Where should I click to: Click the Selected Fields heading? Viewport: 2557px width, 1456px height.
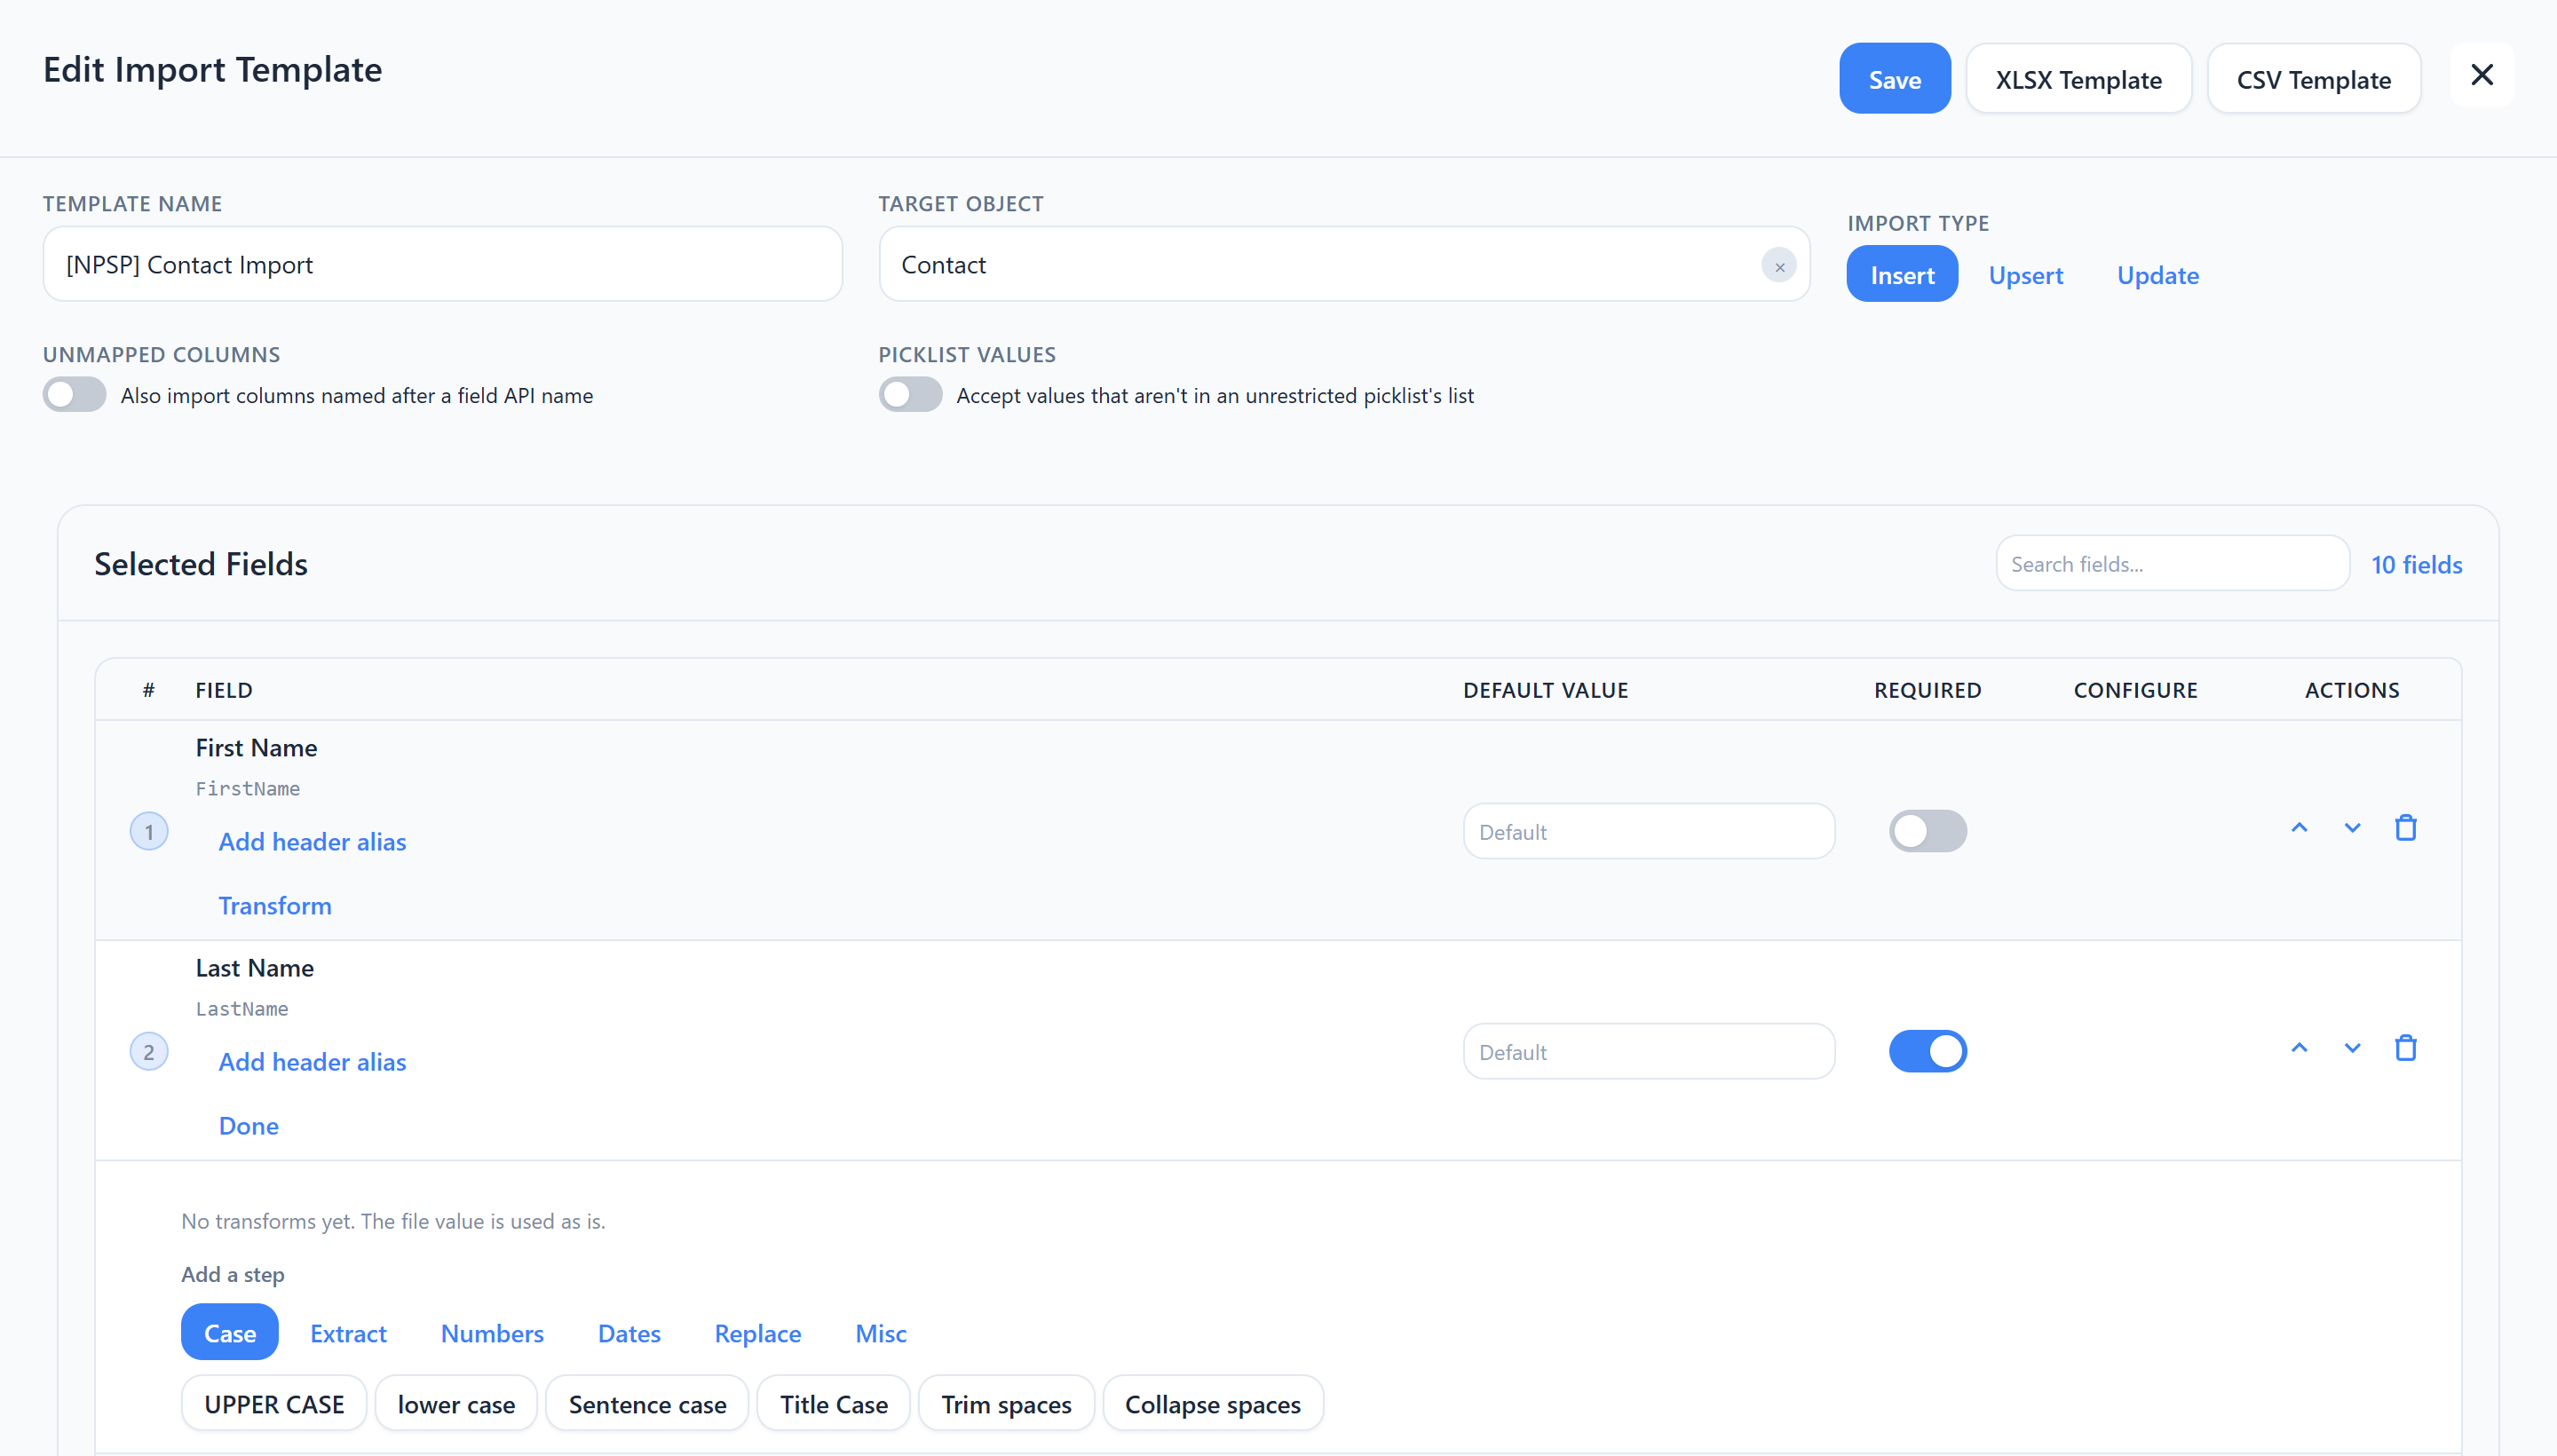tap(200, 564)
